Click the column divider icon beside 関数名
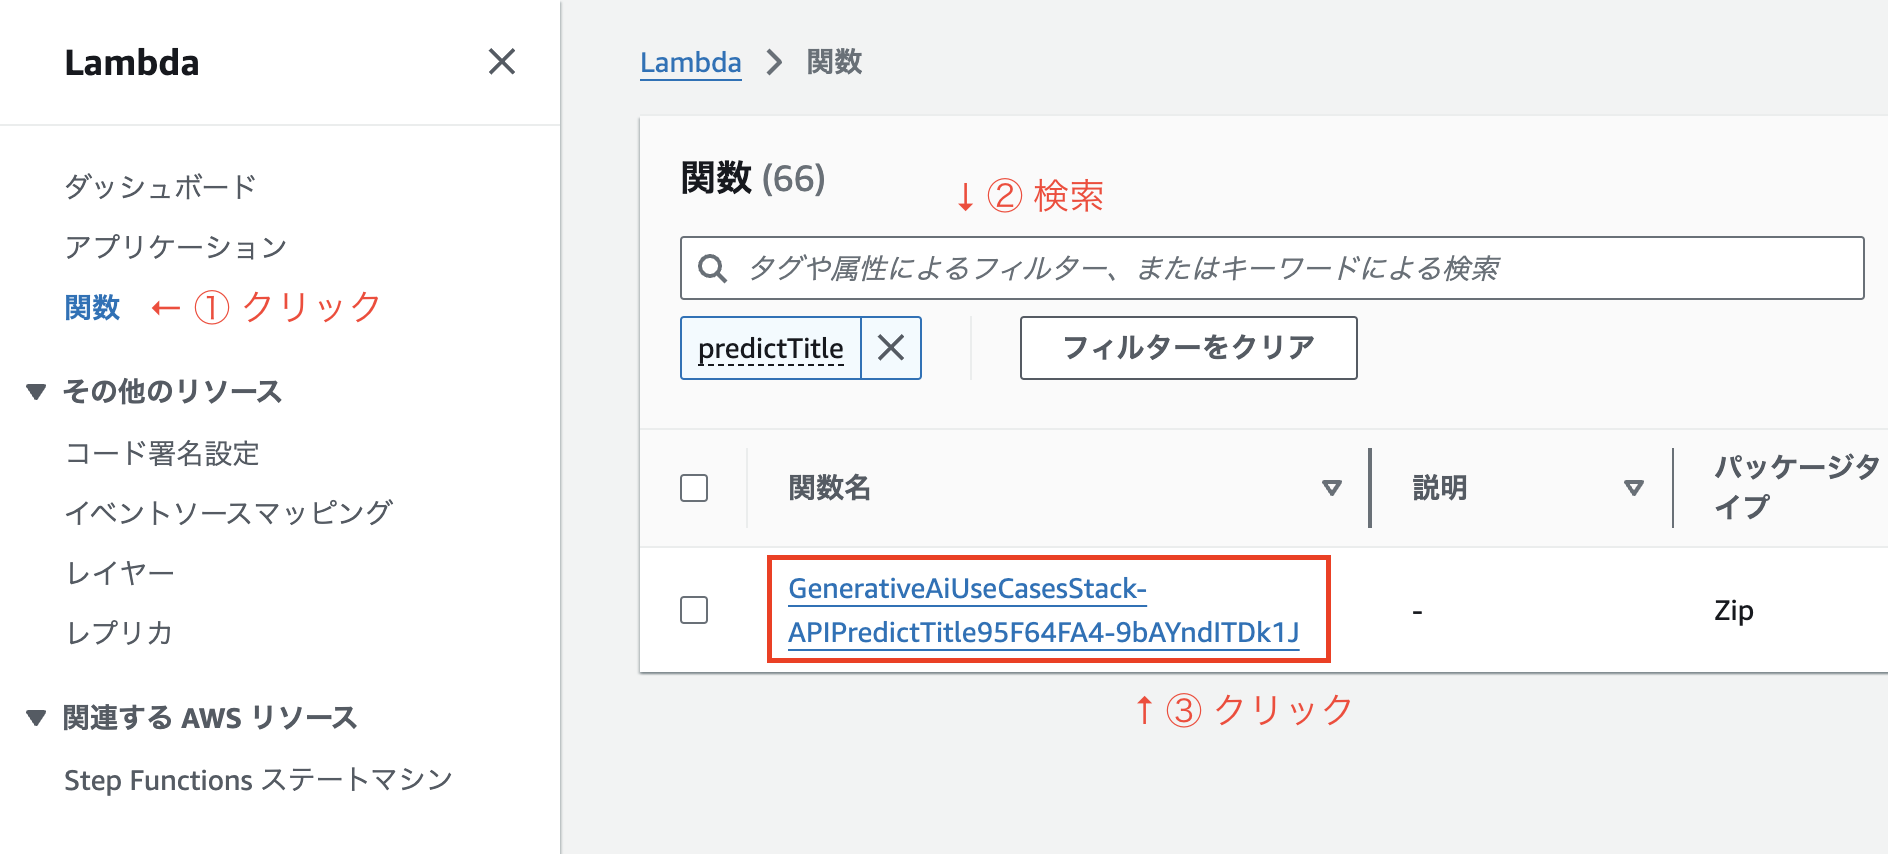The image size is (1888, 854). click(1368, 488)
